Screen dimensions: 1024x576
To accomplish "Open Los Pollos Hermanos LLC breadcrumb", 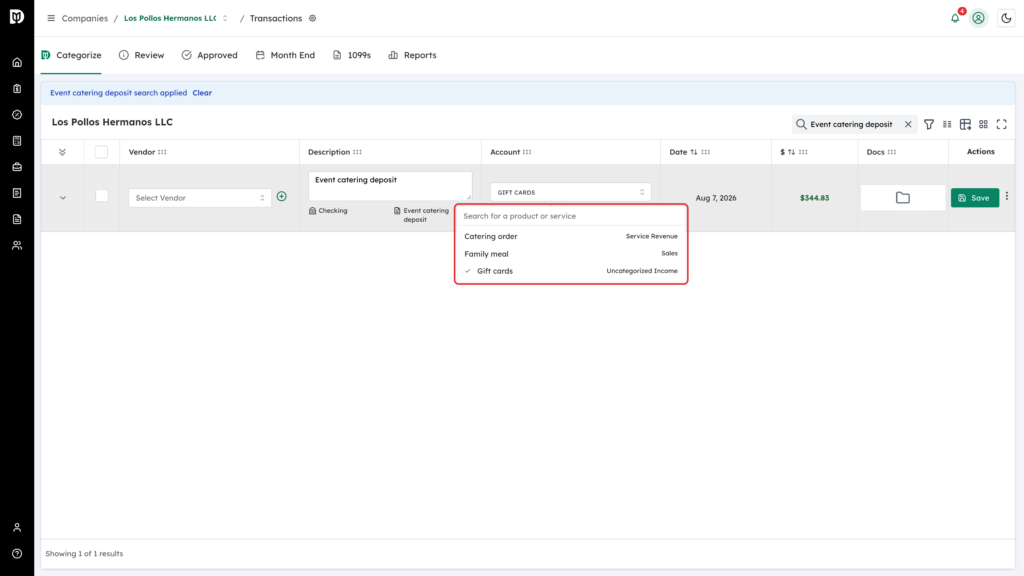I will point(170,18).
